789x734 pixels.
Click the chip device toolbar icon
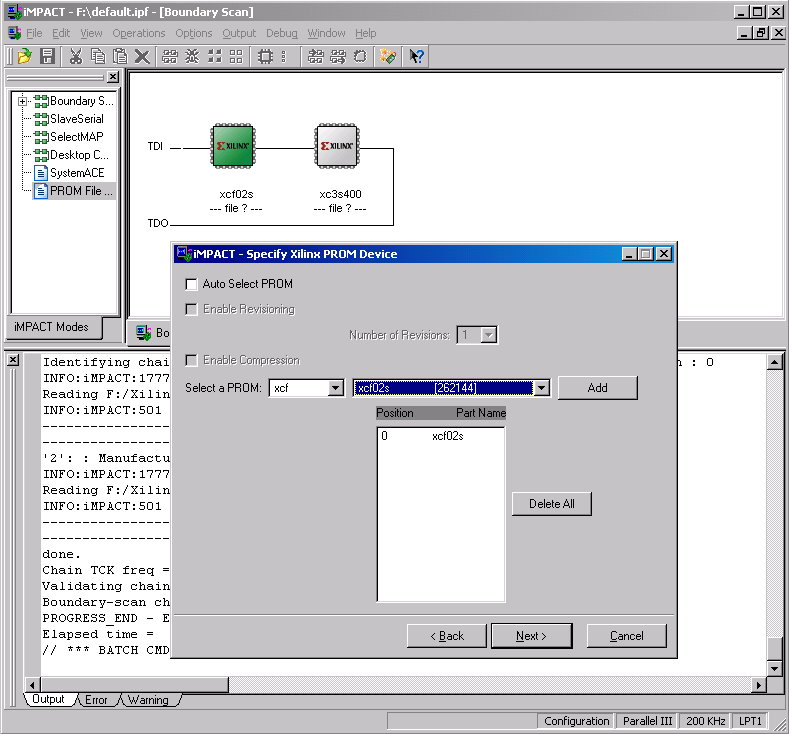[x=265, y=56]
